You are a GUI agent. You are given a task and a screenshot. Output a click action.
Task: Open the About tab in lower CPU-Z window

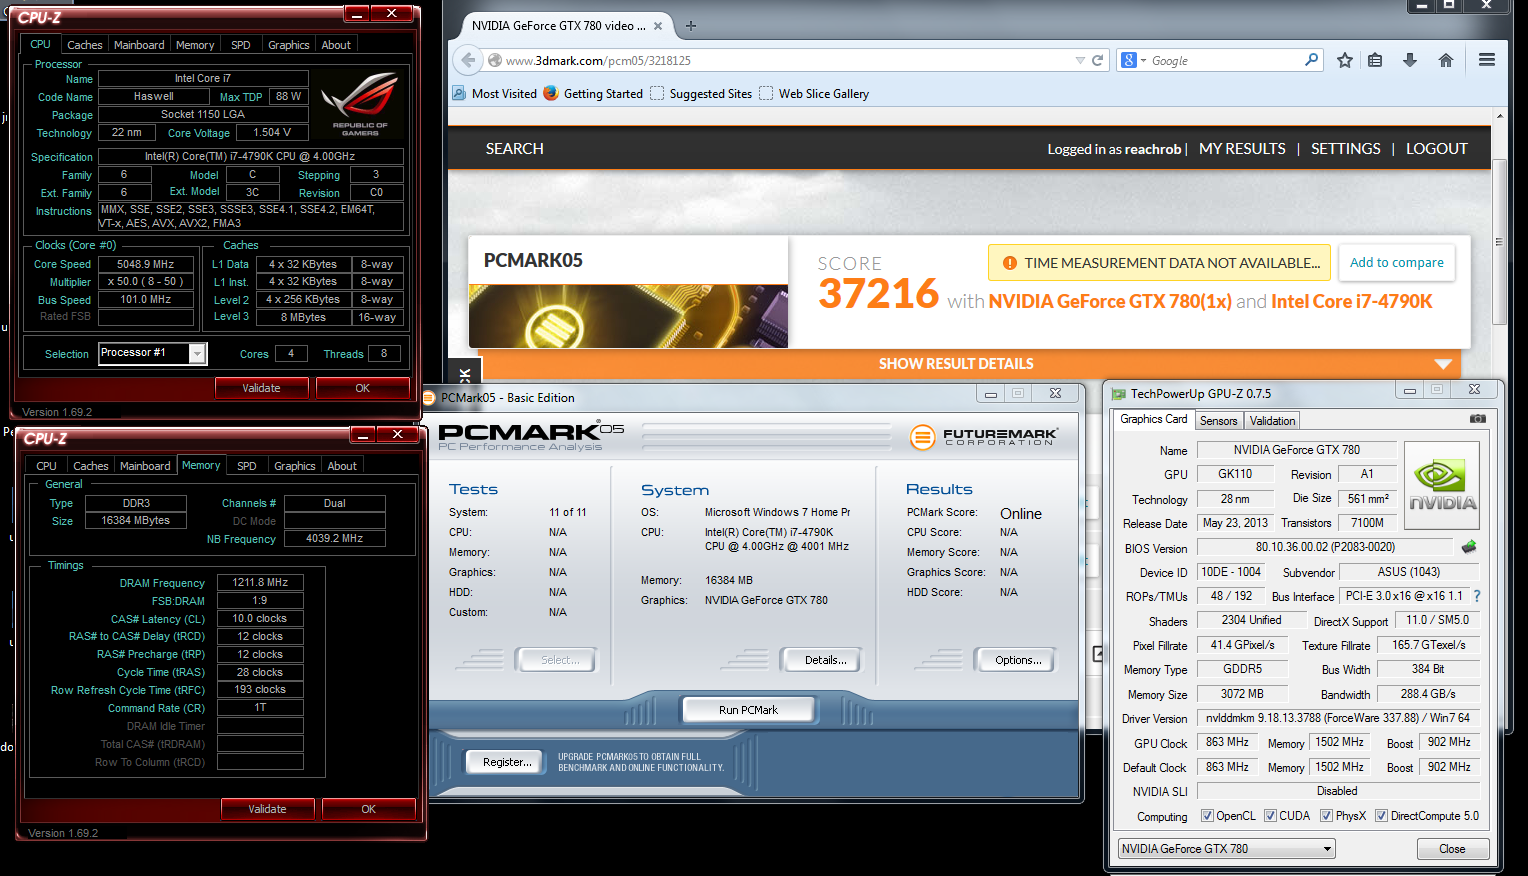[342, 466]
